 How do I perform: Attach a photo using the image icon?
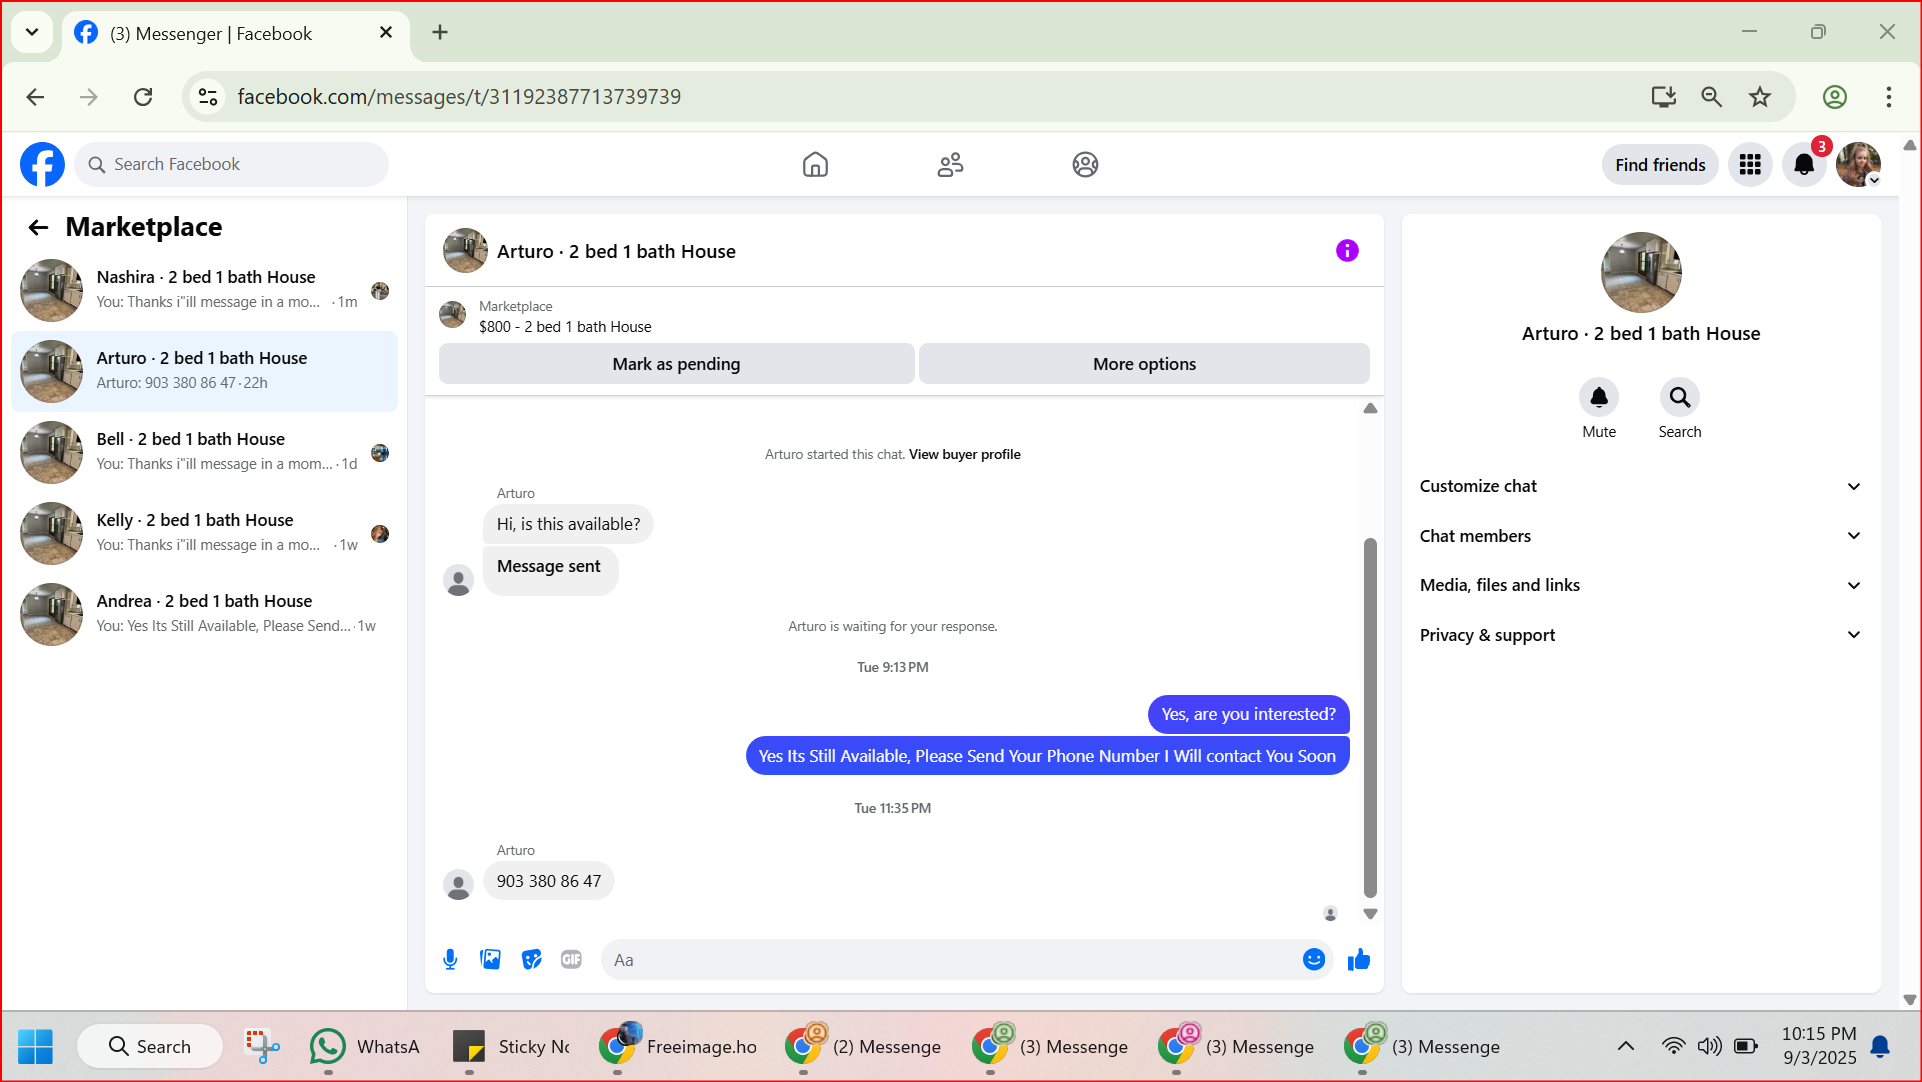490,960
